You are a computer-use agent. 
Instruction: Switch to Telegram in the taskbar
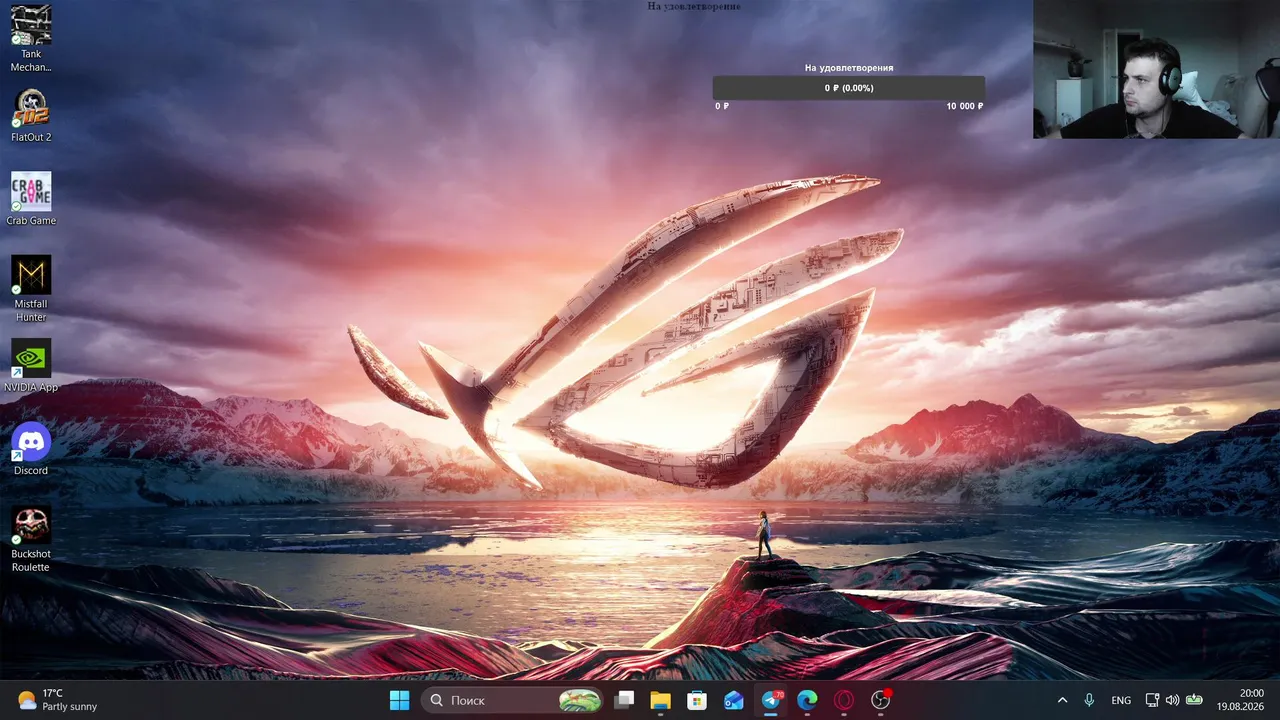pos(771,701)
